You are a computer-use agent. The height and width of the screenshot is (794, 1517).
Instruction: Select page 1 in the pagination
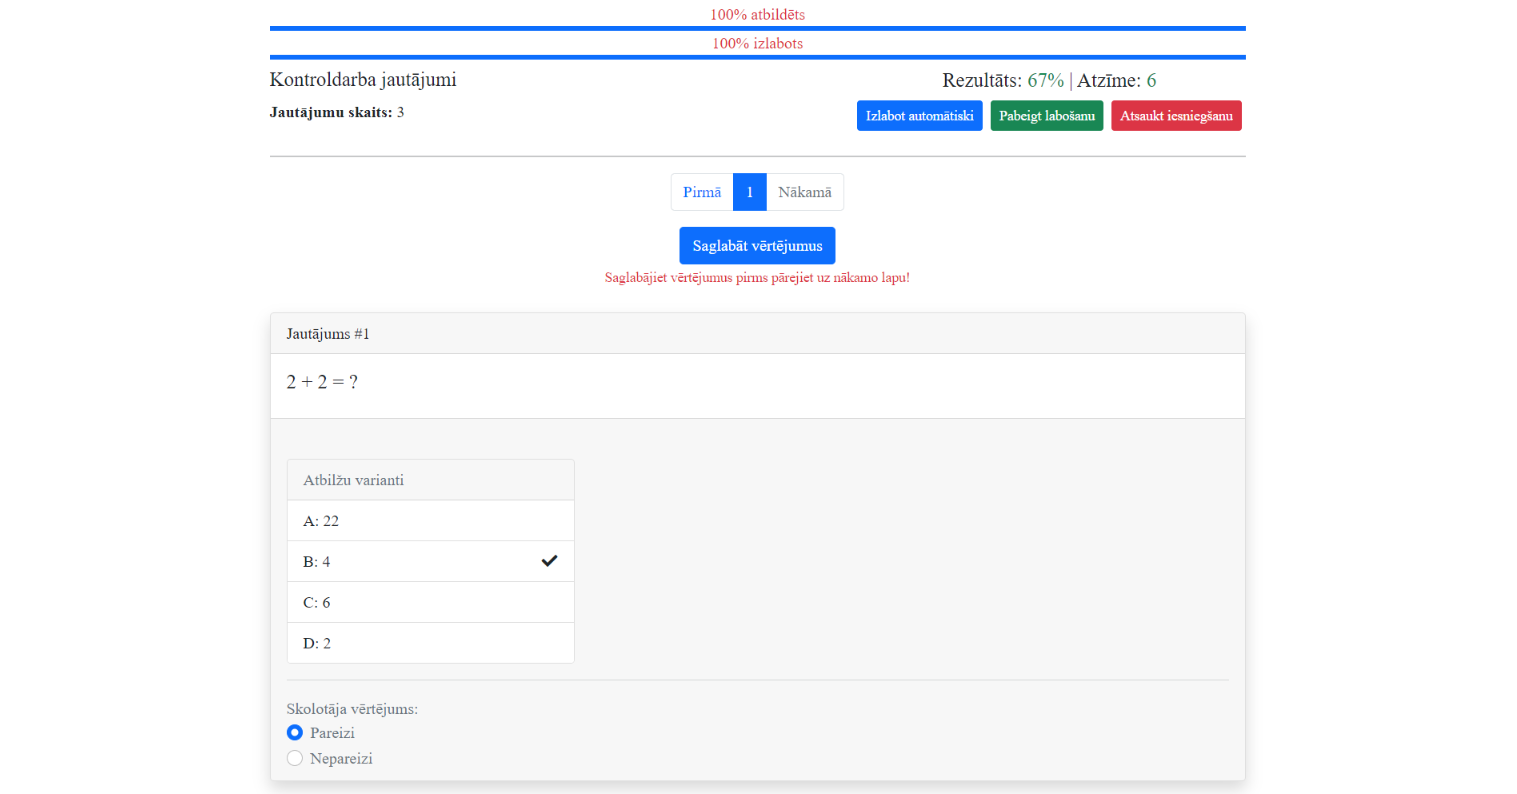(x=749, y=192)
